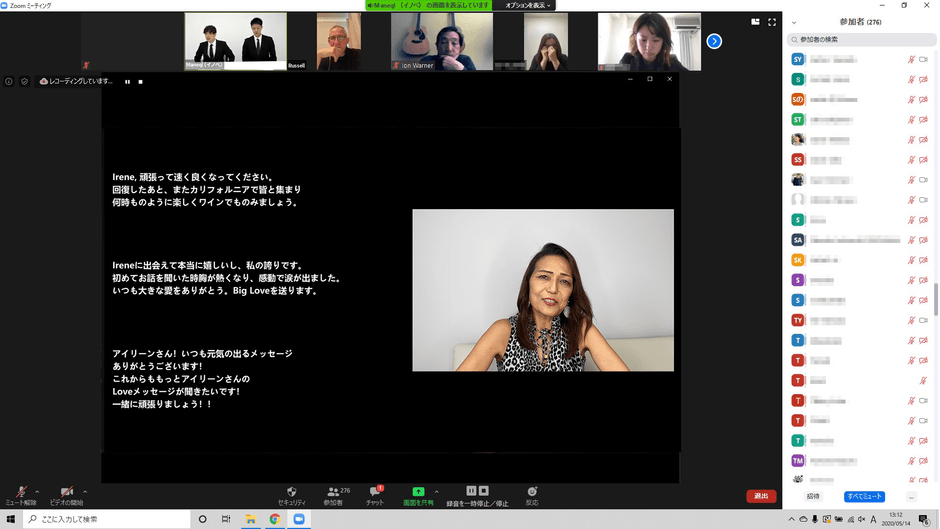Enter fullscreen using top-right fullscreen icon

click(772, 21)
